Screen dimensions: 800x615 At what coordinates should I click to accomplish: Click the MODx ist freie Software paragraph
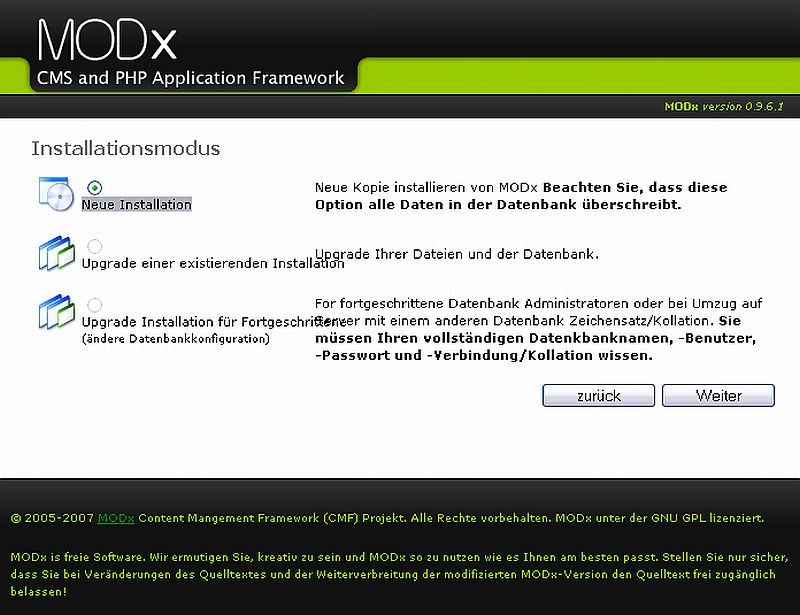399,574
